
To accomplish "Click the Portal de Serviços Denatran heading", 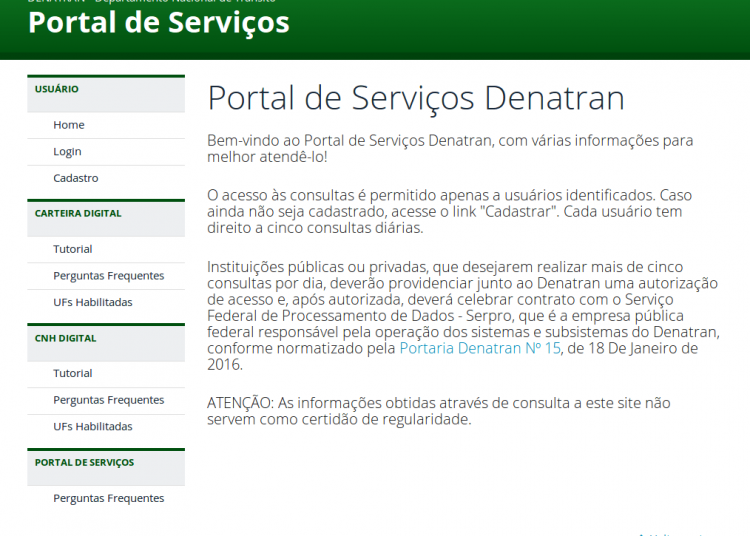I will coord(416,98).
